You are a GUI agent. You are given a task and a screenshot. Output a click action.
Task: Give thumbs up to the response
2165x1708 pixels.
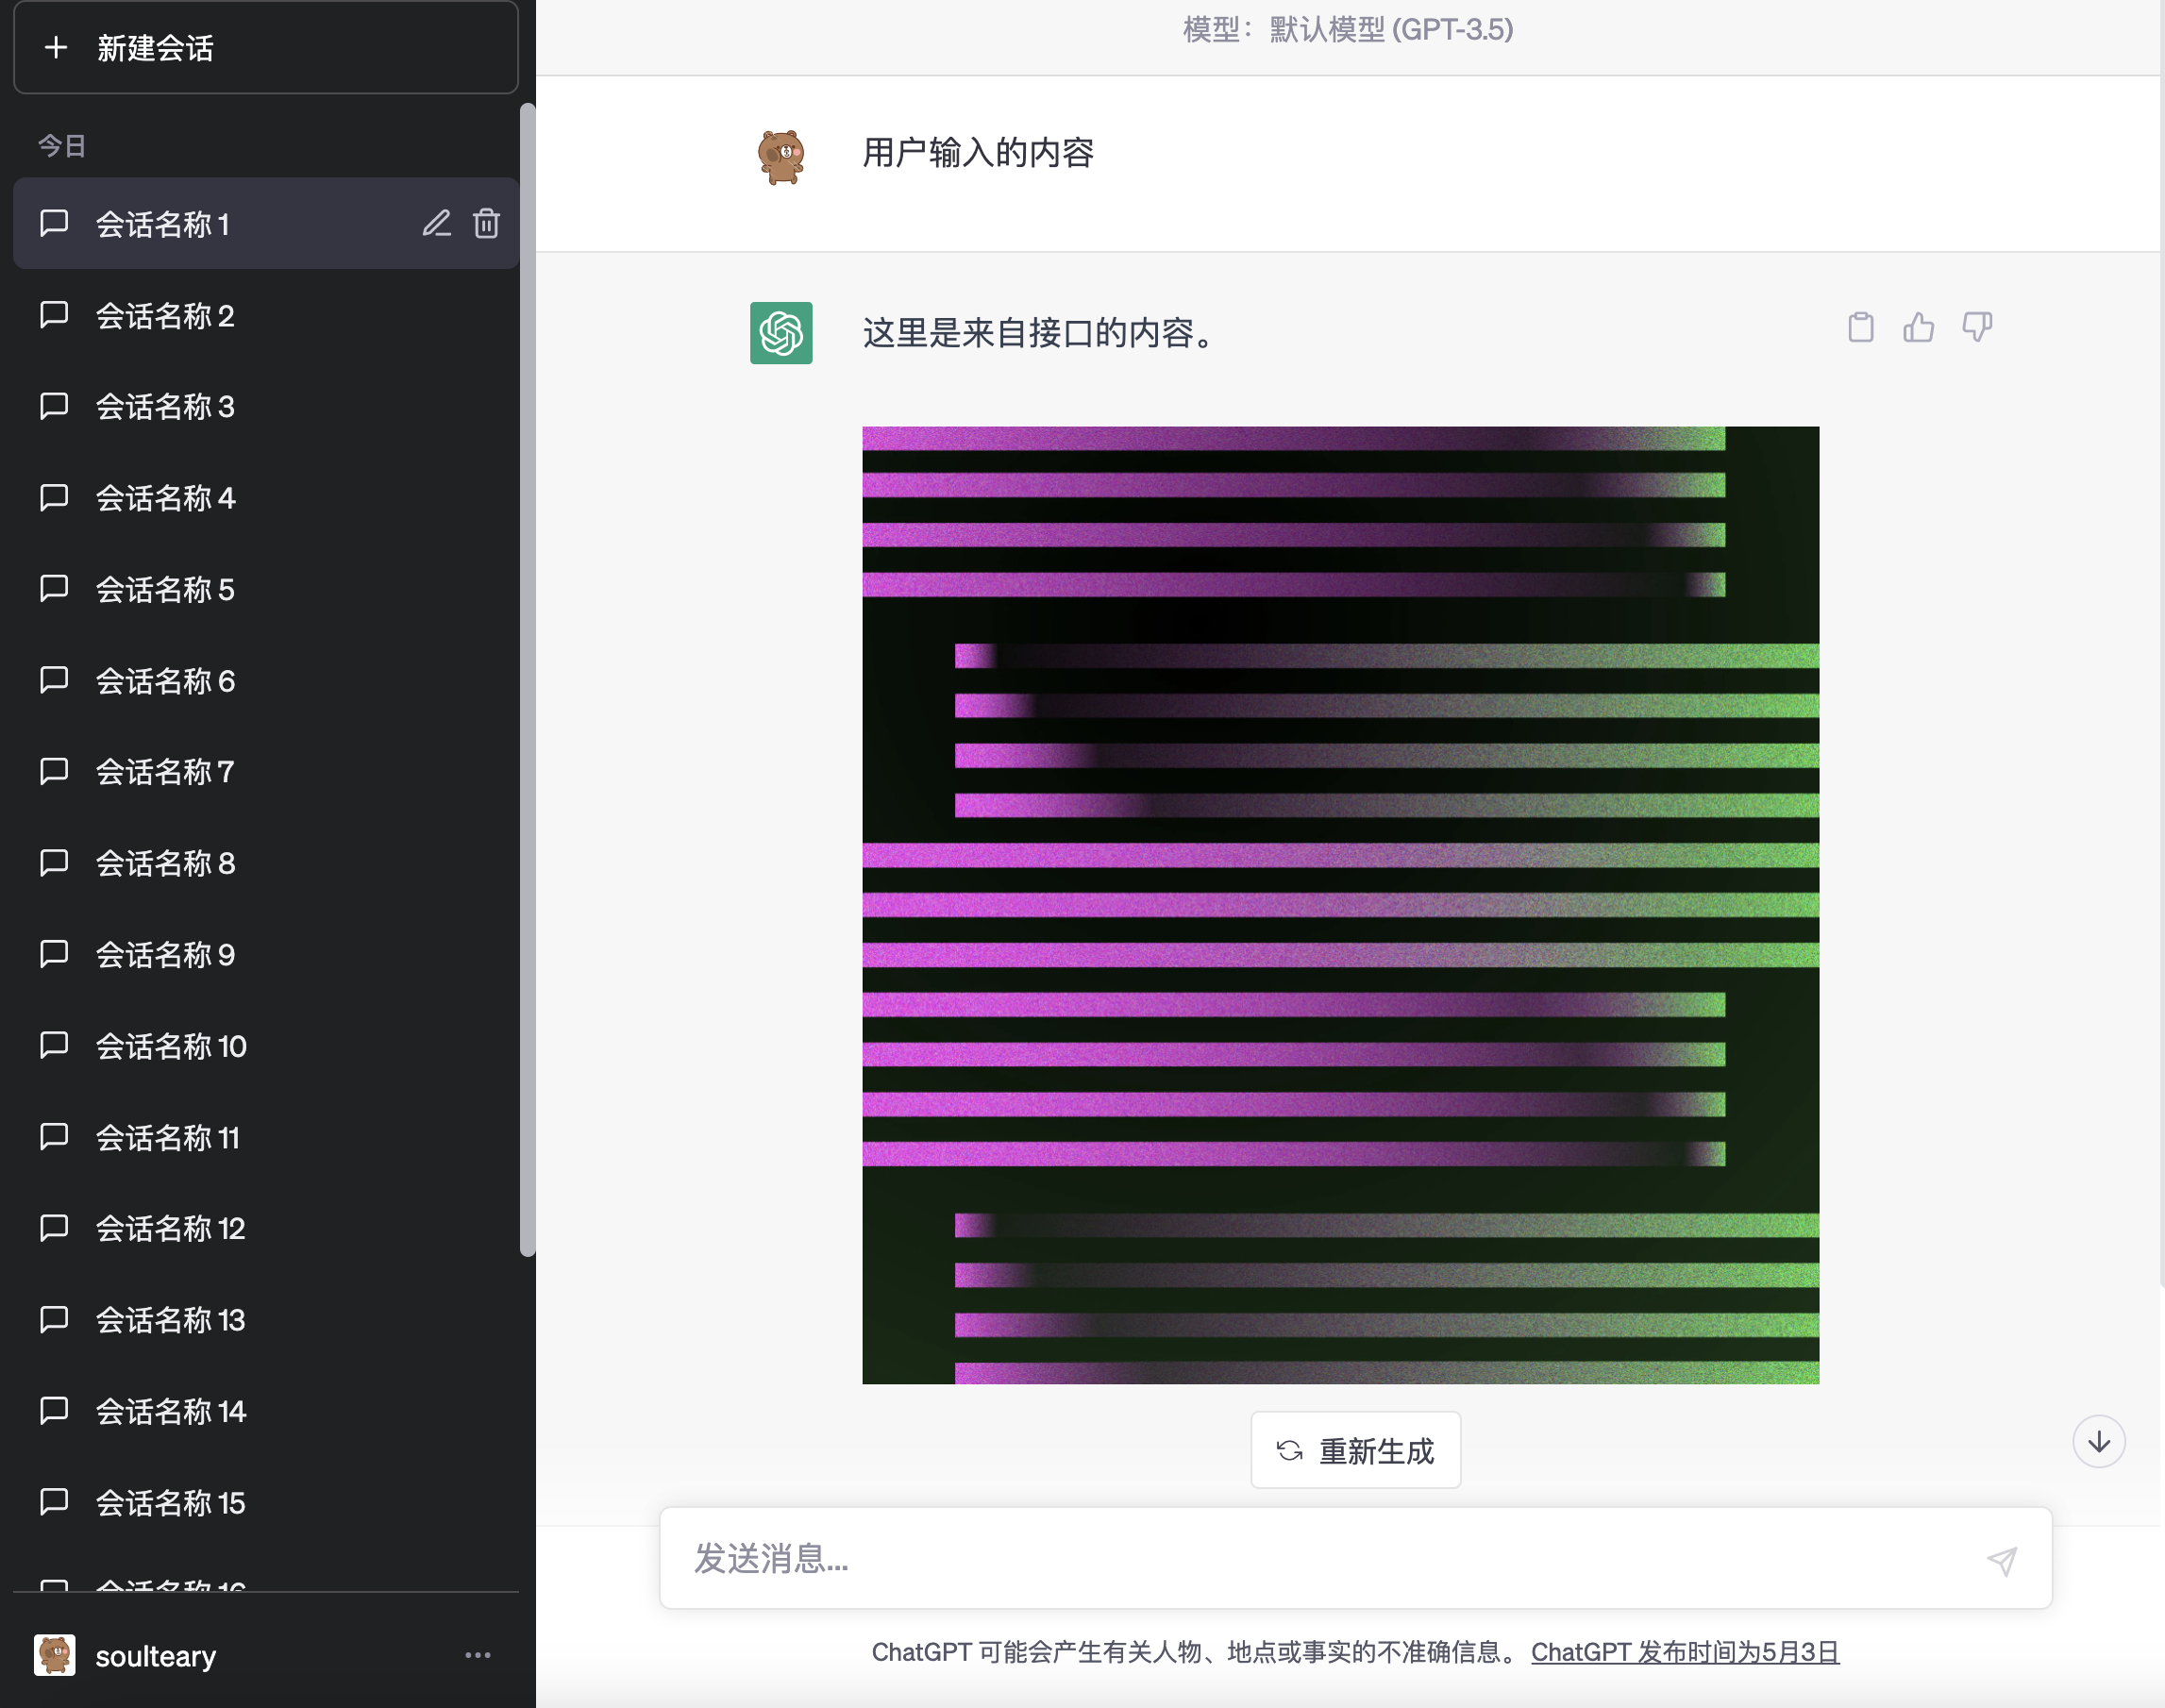[1918, 327]
